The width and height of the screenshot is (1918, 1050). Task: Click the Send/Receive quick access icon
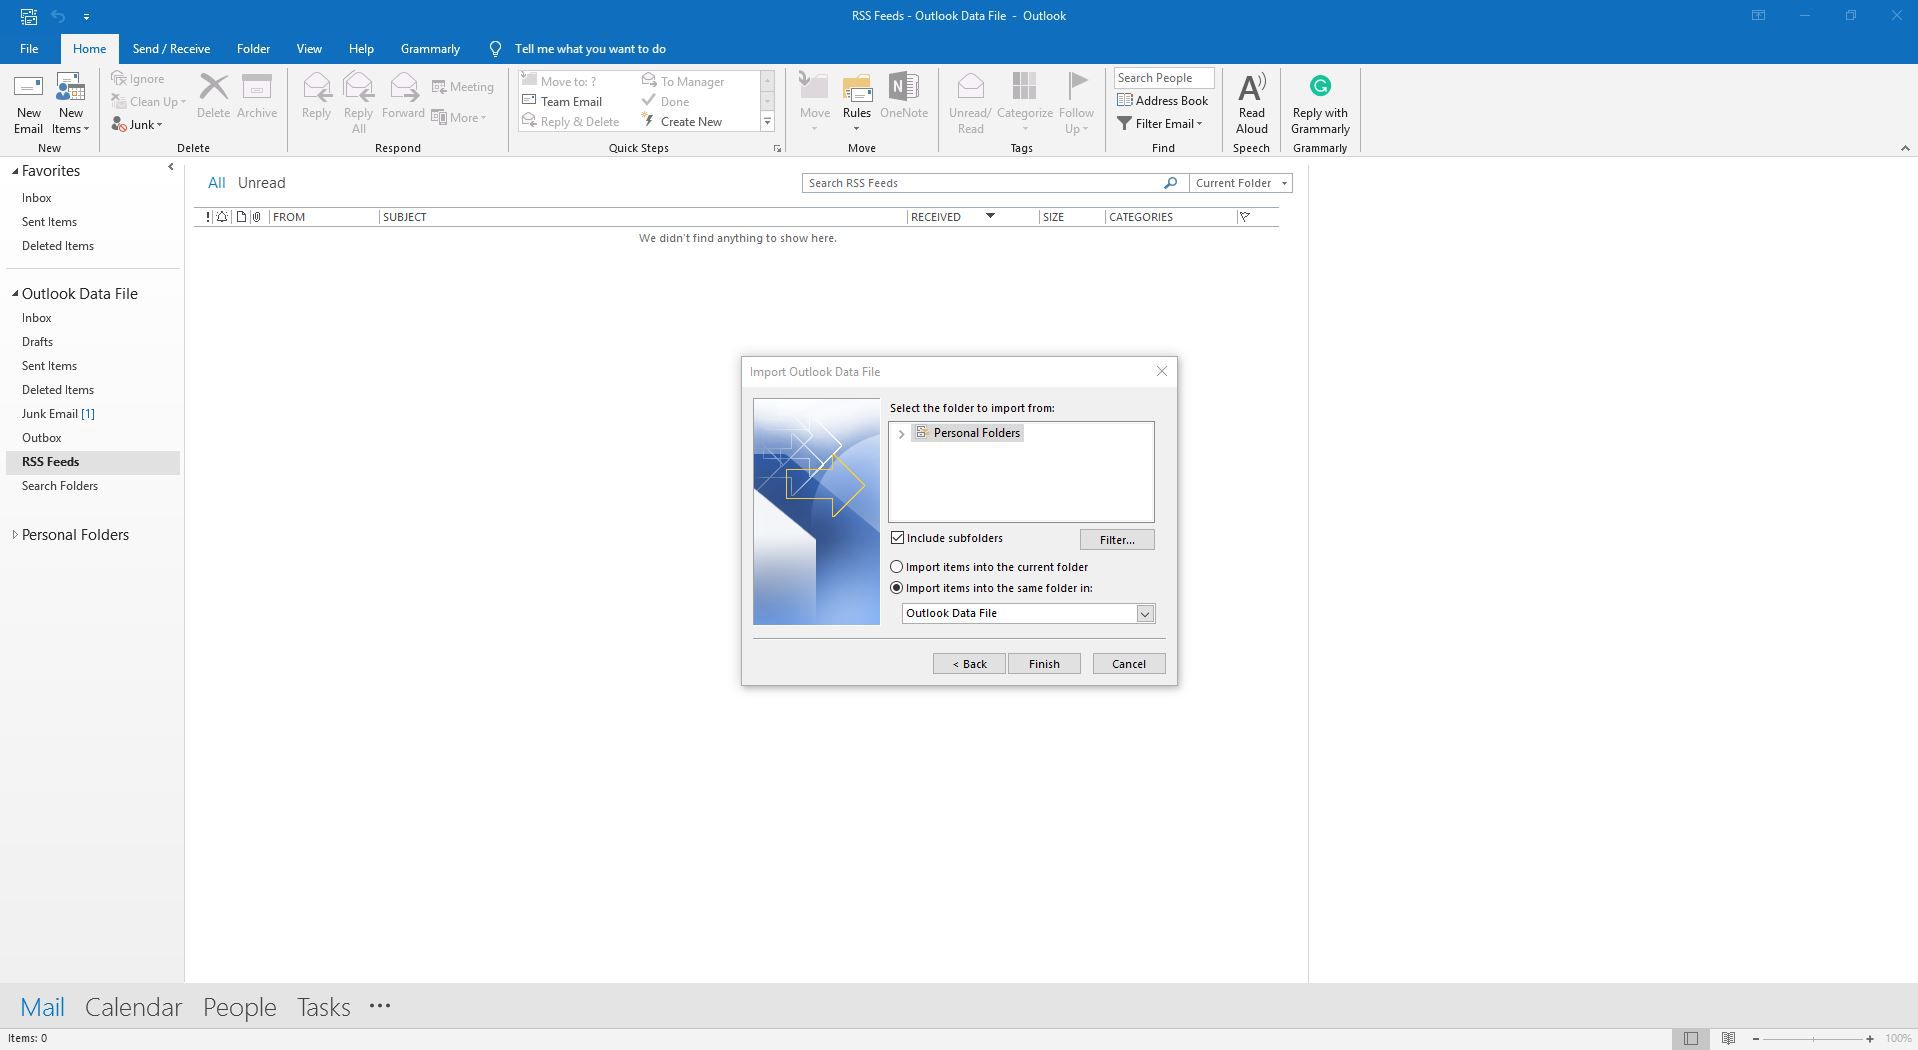coord(28,16)
